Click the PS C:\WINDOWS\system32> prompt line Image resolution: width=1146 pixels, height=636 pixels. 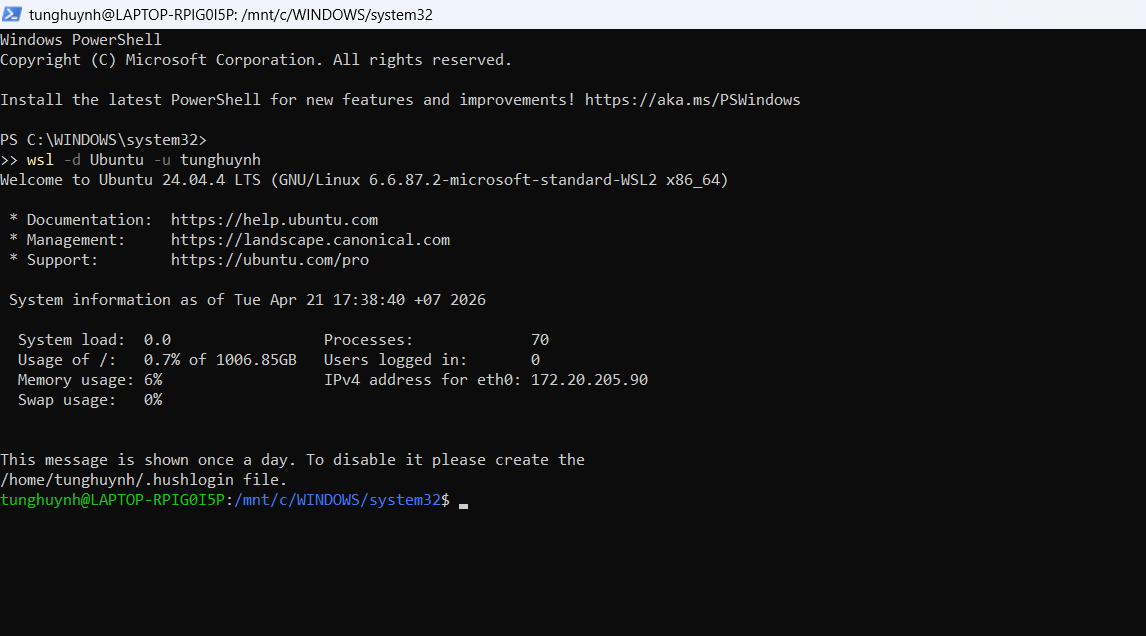(103, 140)
